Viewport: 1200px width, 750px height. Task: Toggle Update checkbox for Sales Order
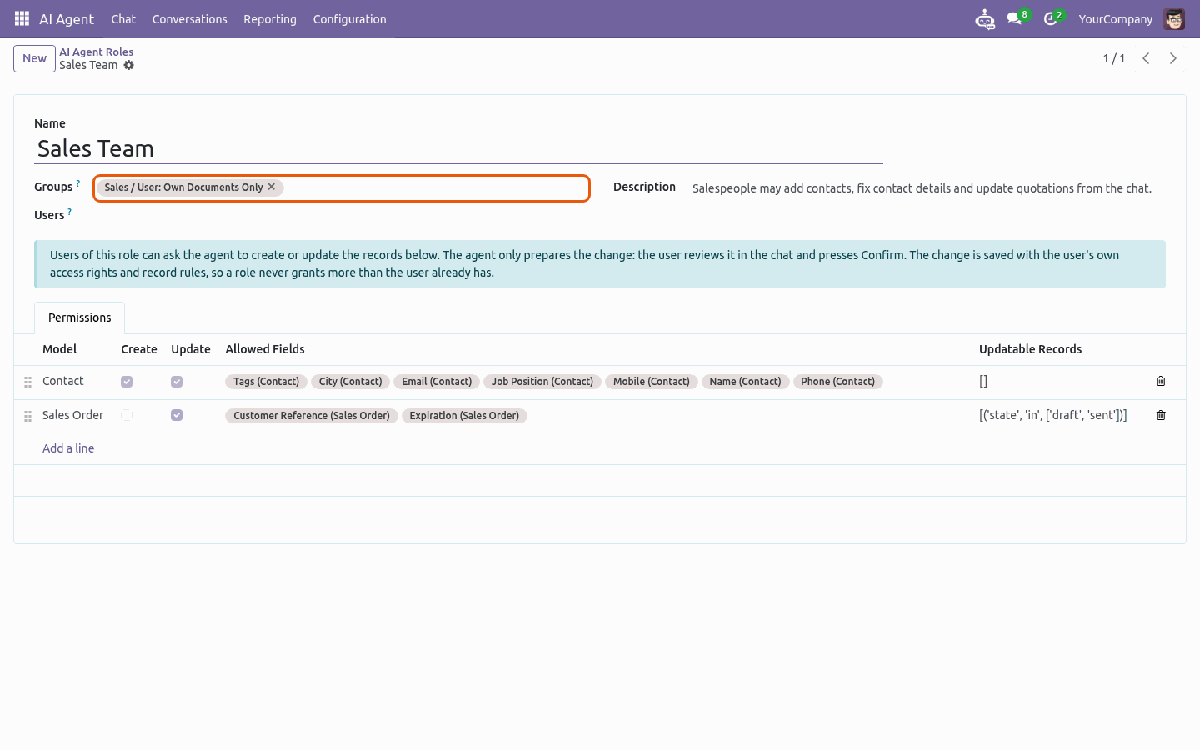(177, 415)
